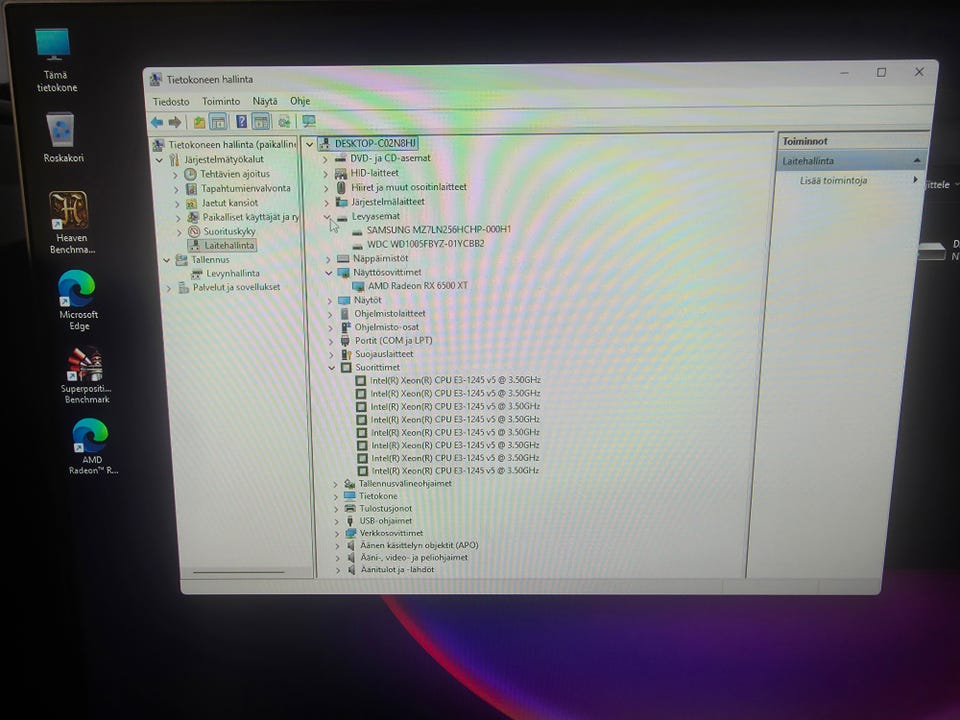Open the Tiedosto menu
This screenshot has width=960, height=720.
click(x=171, y=102)
